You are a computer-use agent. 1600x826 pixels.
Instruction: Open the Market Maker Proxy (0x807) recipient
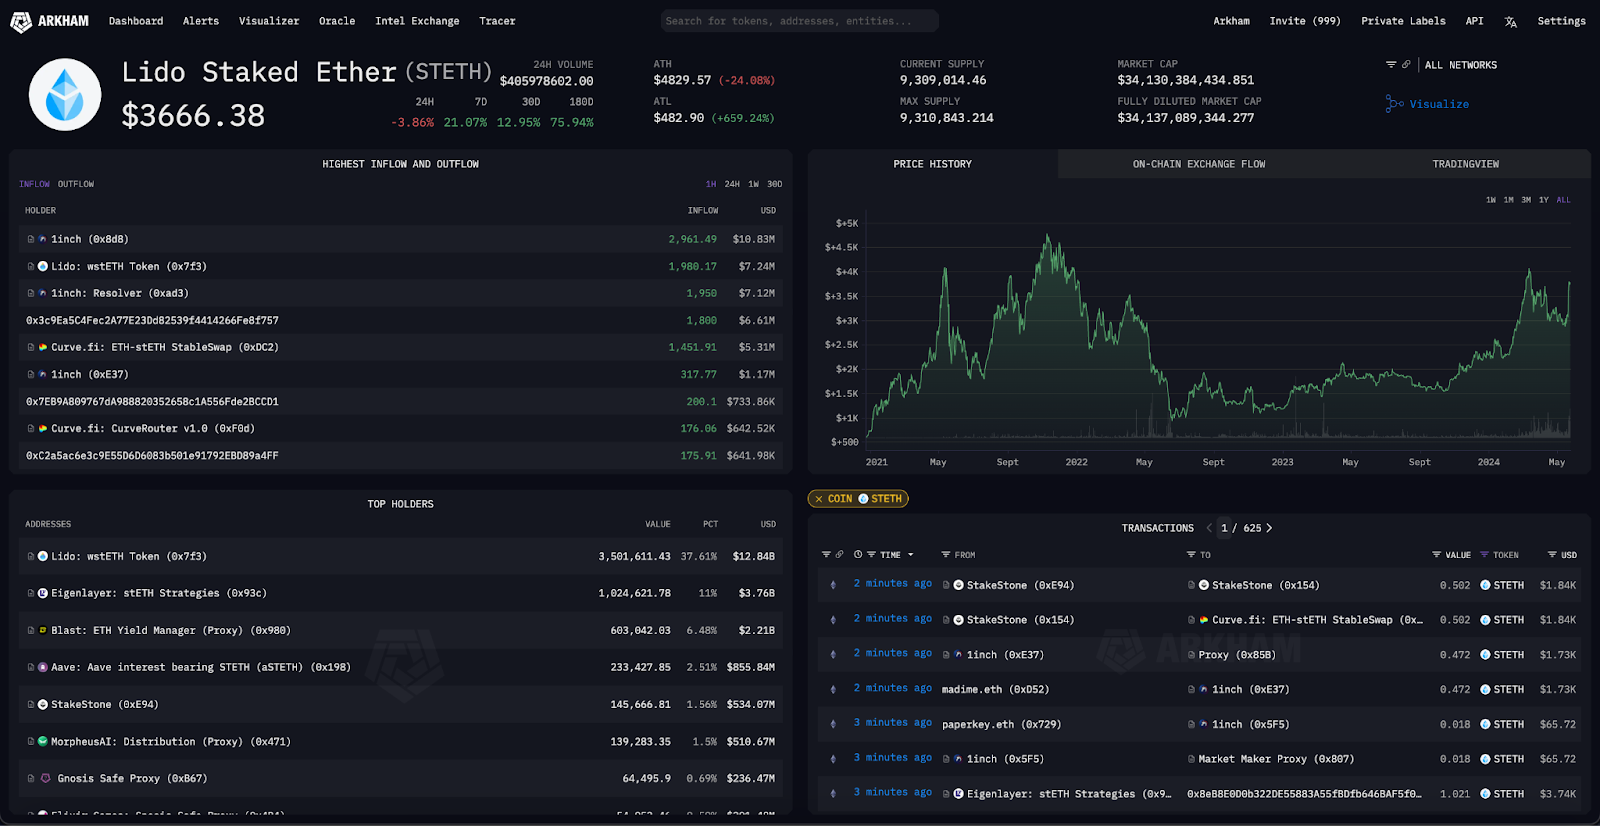tap(1276, 759)
